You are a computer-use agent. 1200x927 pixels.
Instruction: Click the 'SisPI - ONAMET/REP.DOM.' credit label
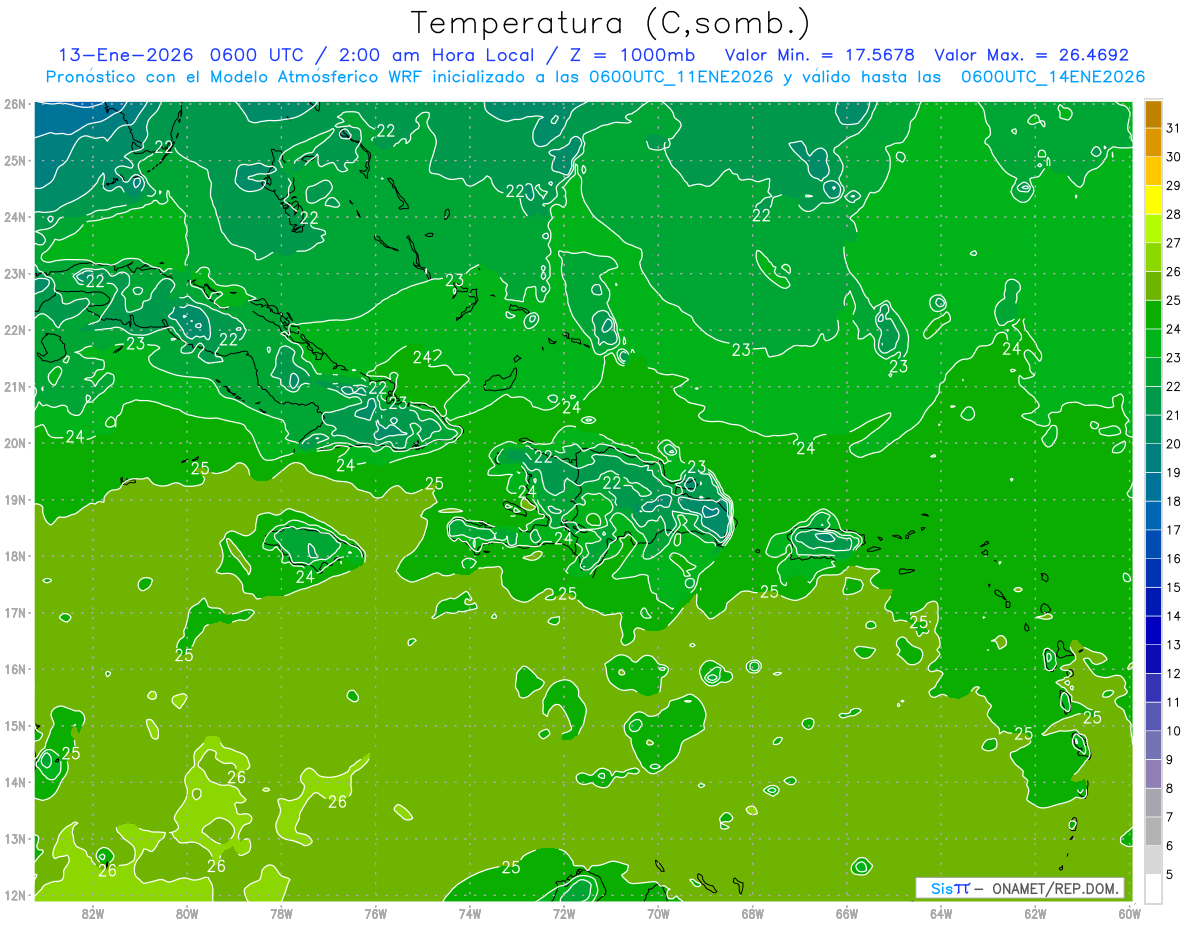[x=1019, y=888]
